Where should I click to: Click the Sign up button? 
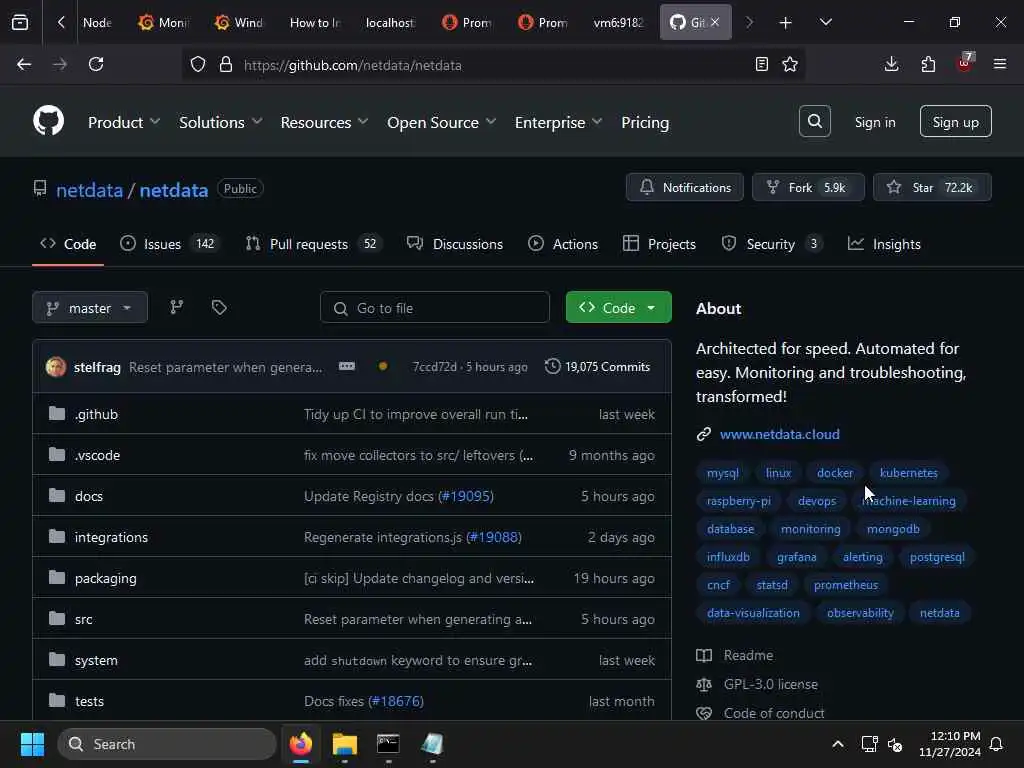[955, 121]
